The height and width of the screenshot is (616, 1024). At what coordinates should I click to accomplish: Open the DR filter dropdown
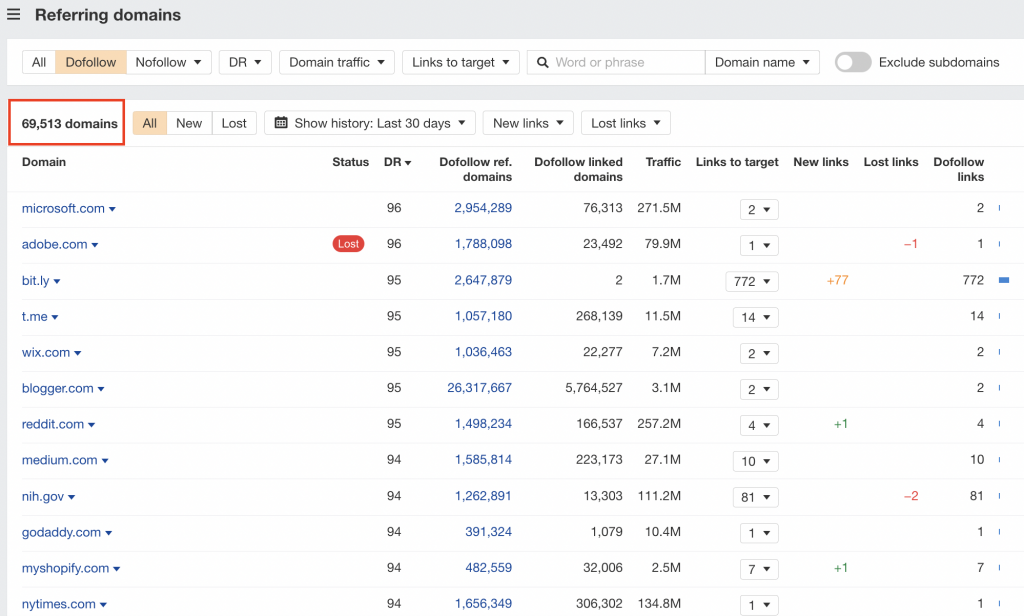point(245,62)
